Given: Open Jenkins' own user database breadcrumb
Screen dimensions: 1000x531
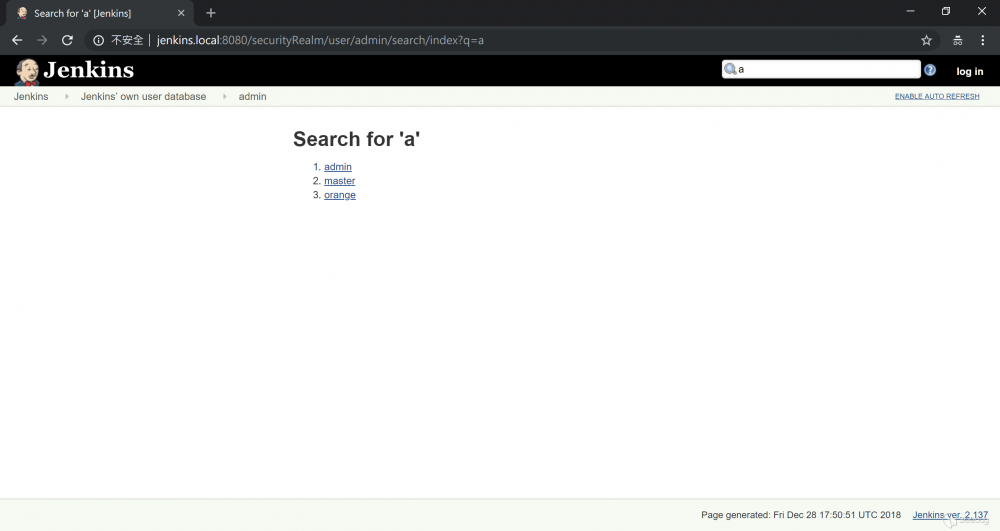Looking at the screenshot, I should click(x=143, y=96).
